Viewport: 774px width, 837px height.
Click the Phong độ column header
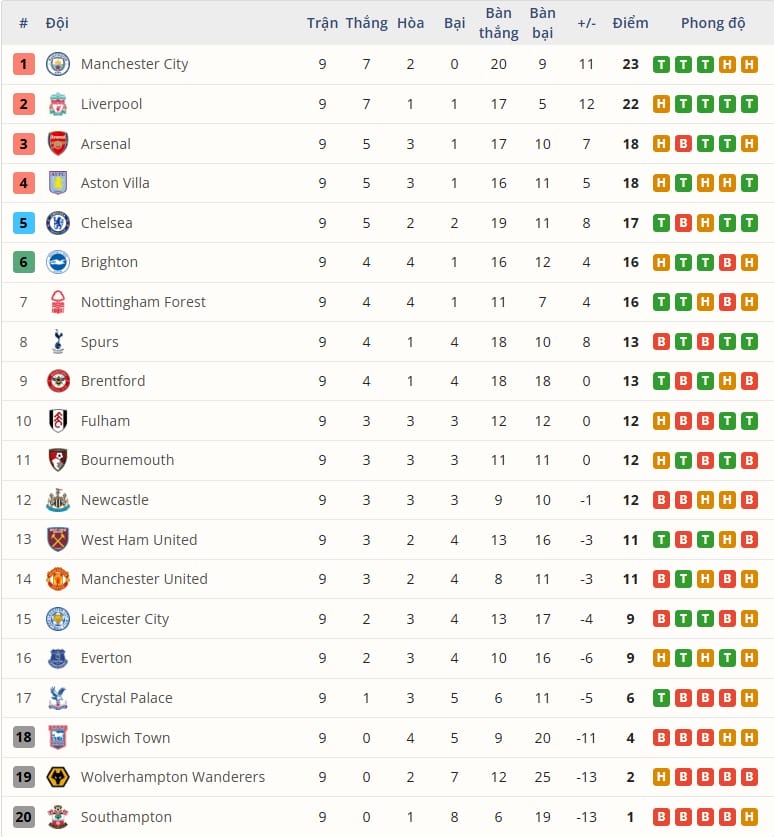pyautogui.click(x=713, y=23)
